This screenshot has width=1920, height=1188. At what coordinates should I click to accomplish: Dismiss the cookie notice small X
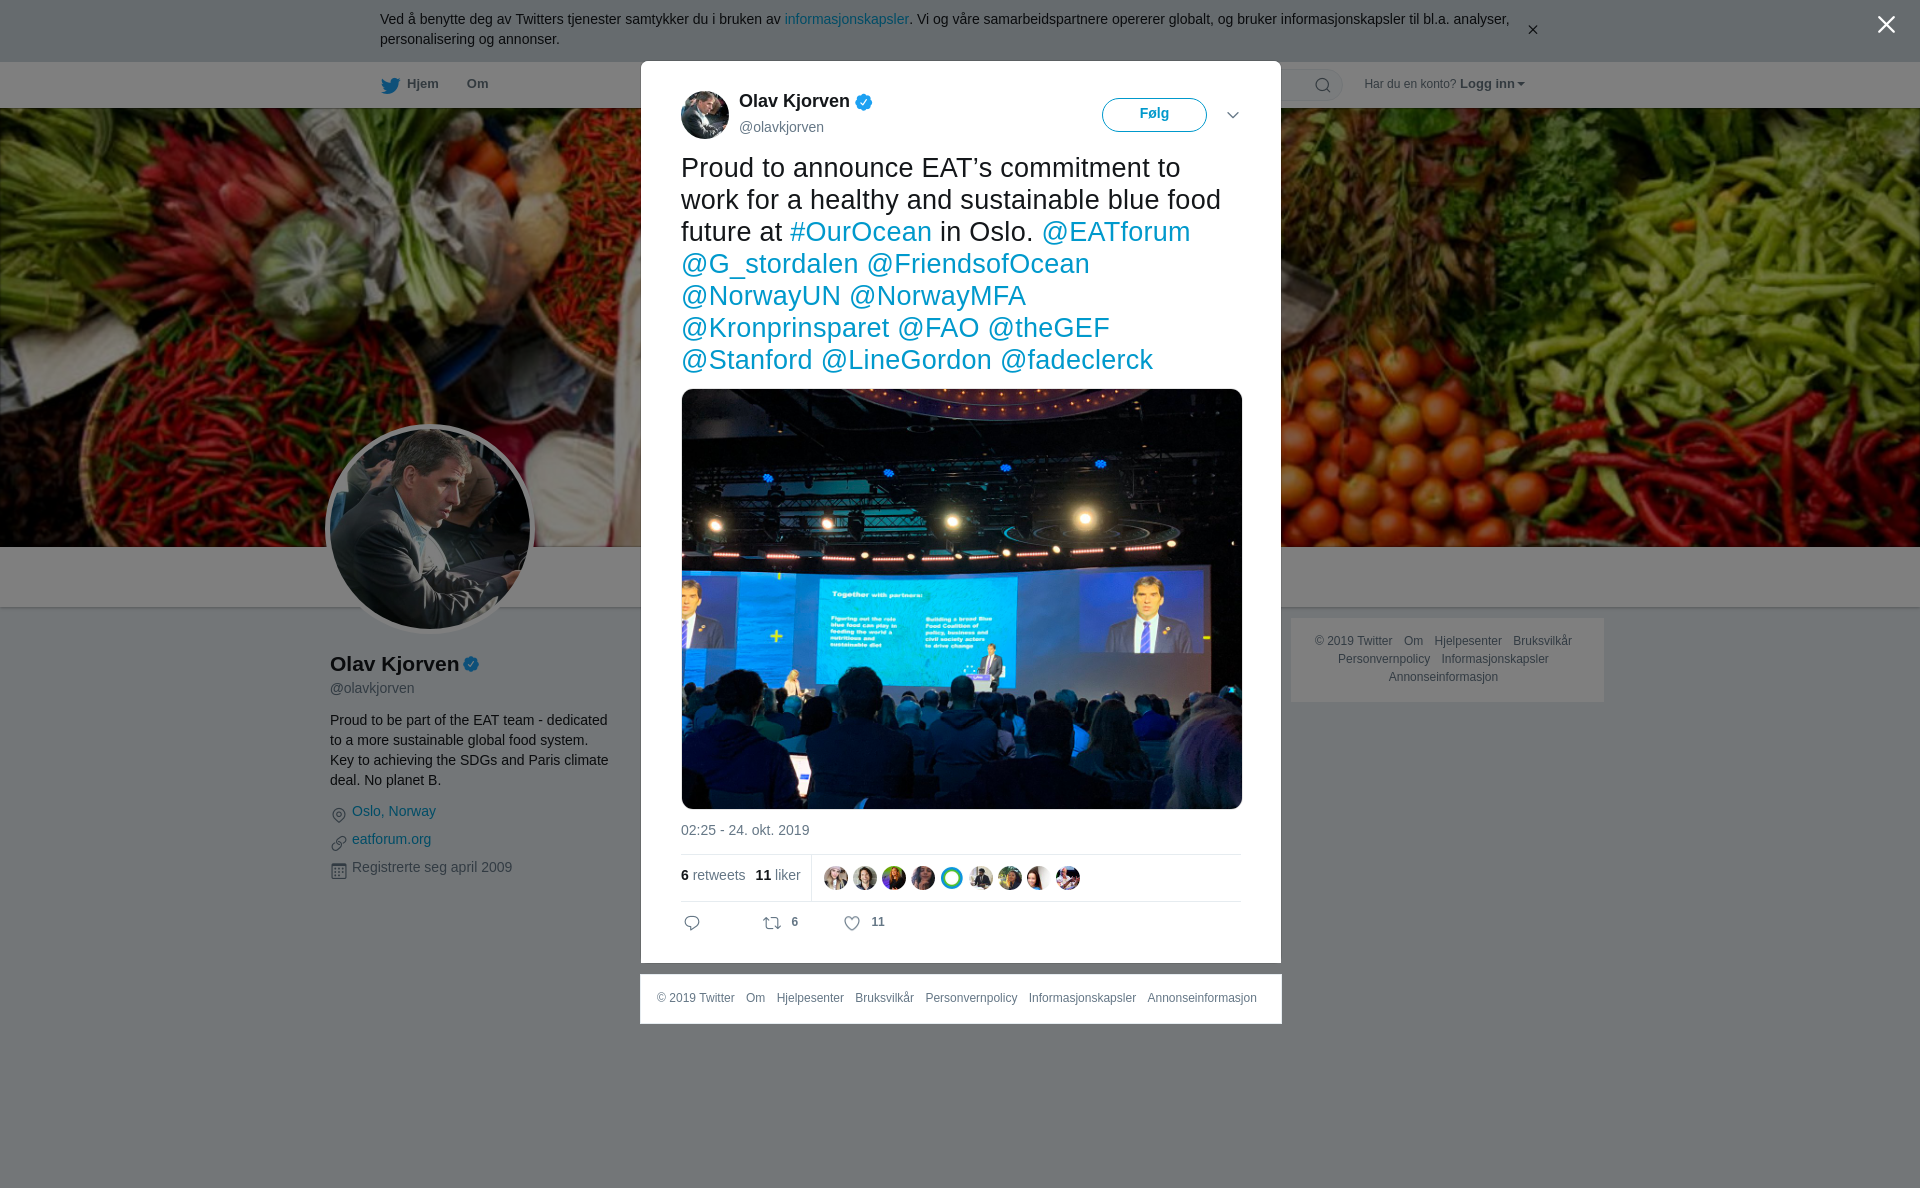pyautogui.click(x=1532, y=30)
